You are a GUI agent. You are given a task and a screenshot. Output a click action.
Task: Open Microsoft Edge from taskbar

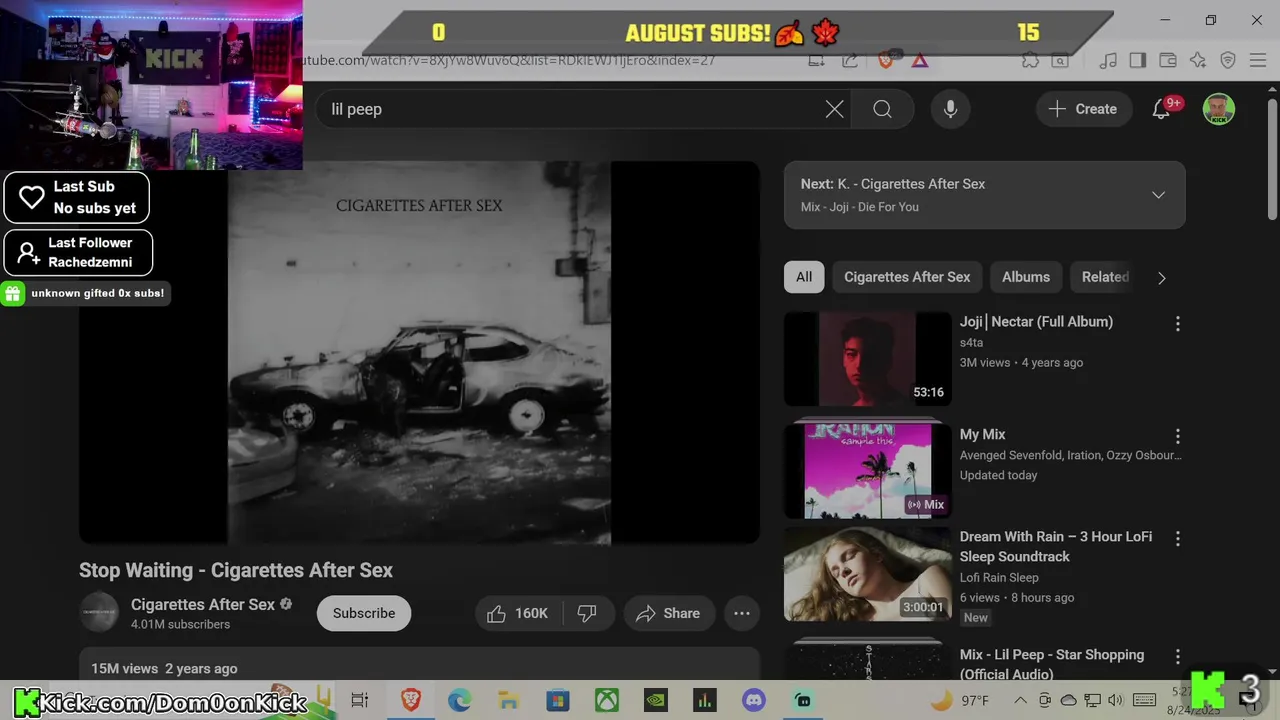point(459,700)
